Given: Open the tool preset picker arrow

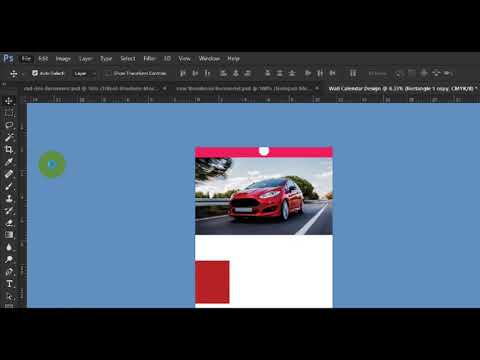Looking at the screenshot, I should 23,74.
